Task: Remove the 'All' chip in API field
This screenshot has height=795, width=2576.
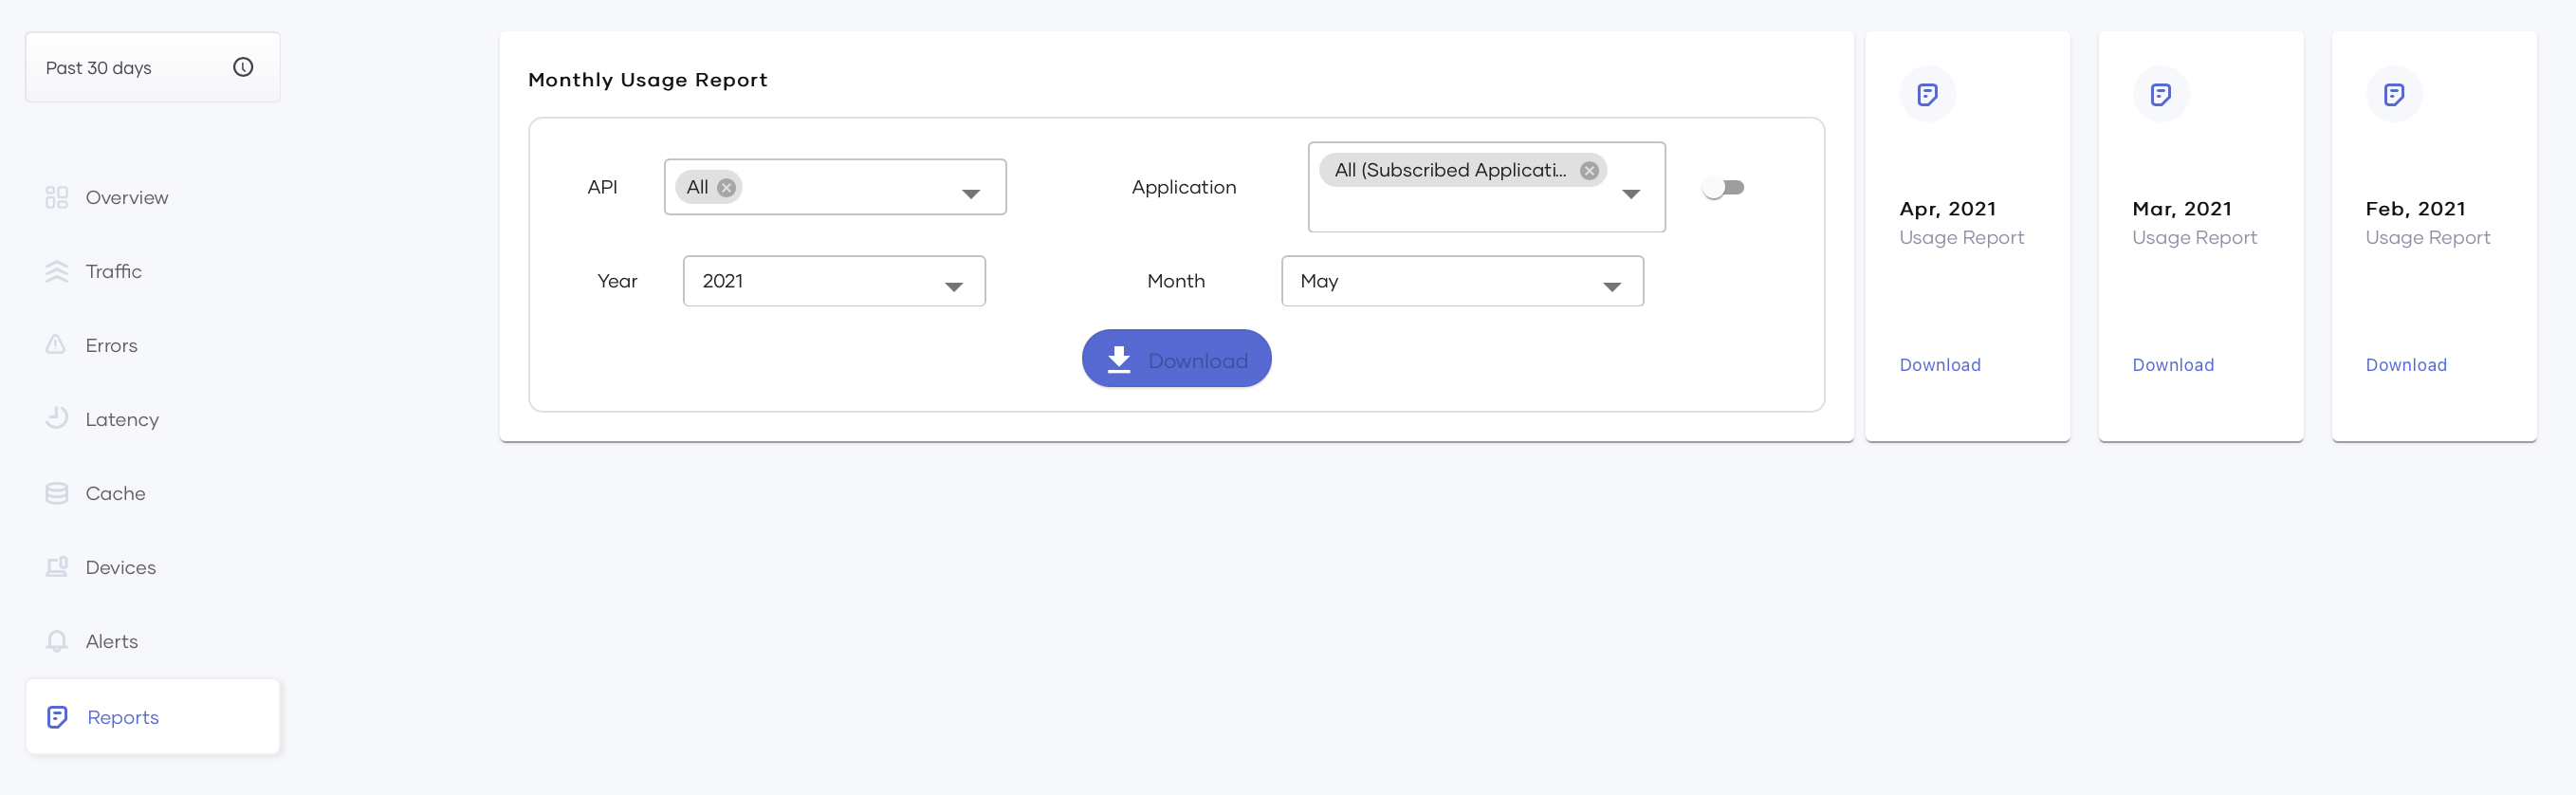Action: [x=727, y=188]
